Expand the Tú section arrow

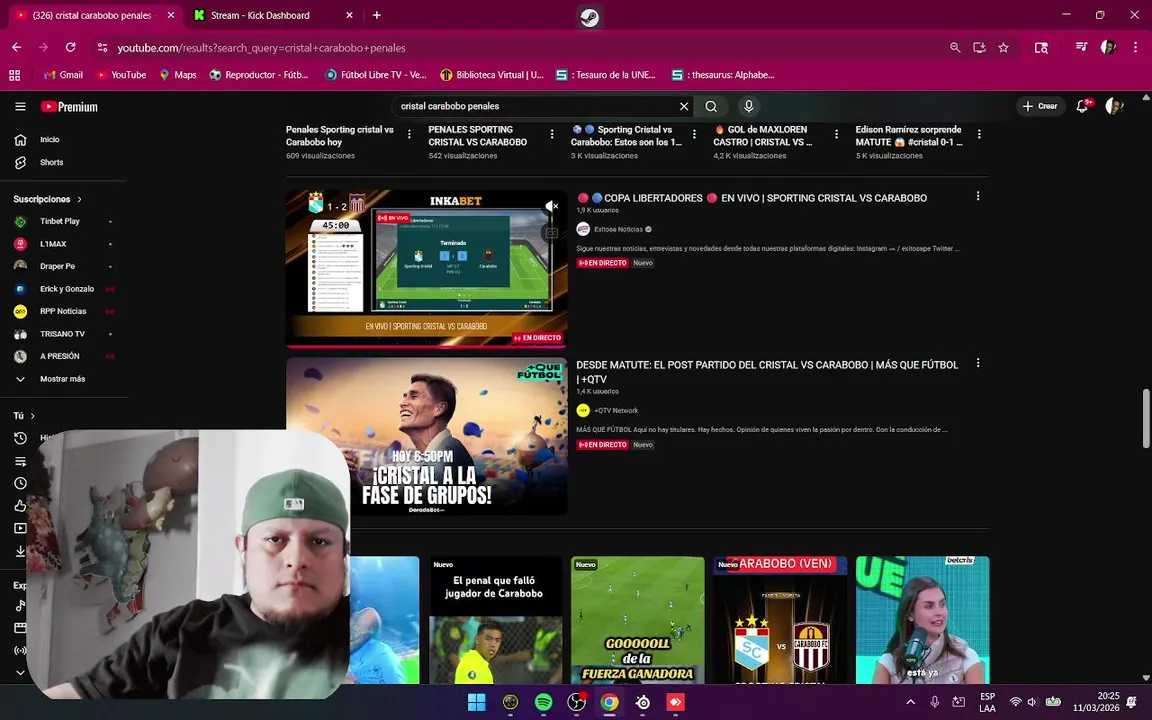click(32, 416)
